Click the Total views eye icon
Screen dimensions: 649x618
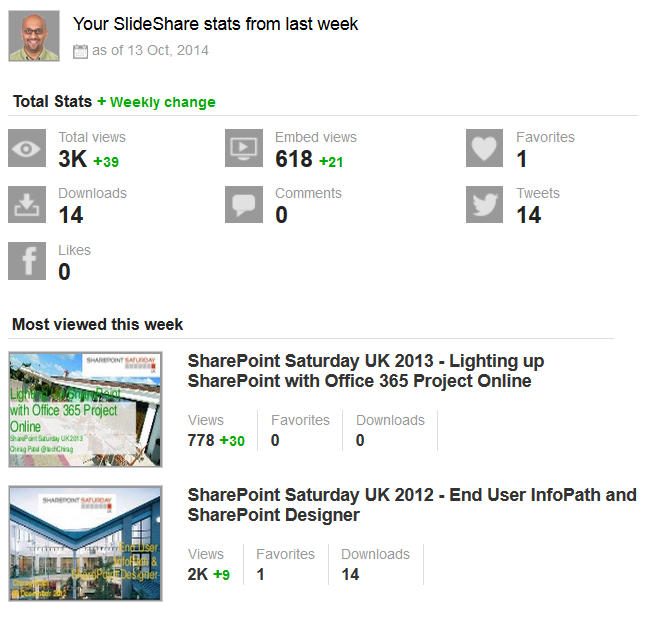pyautogui.click(x=27, y=148)
